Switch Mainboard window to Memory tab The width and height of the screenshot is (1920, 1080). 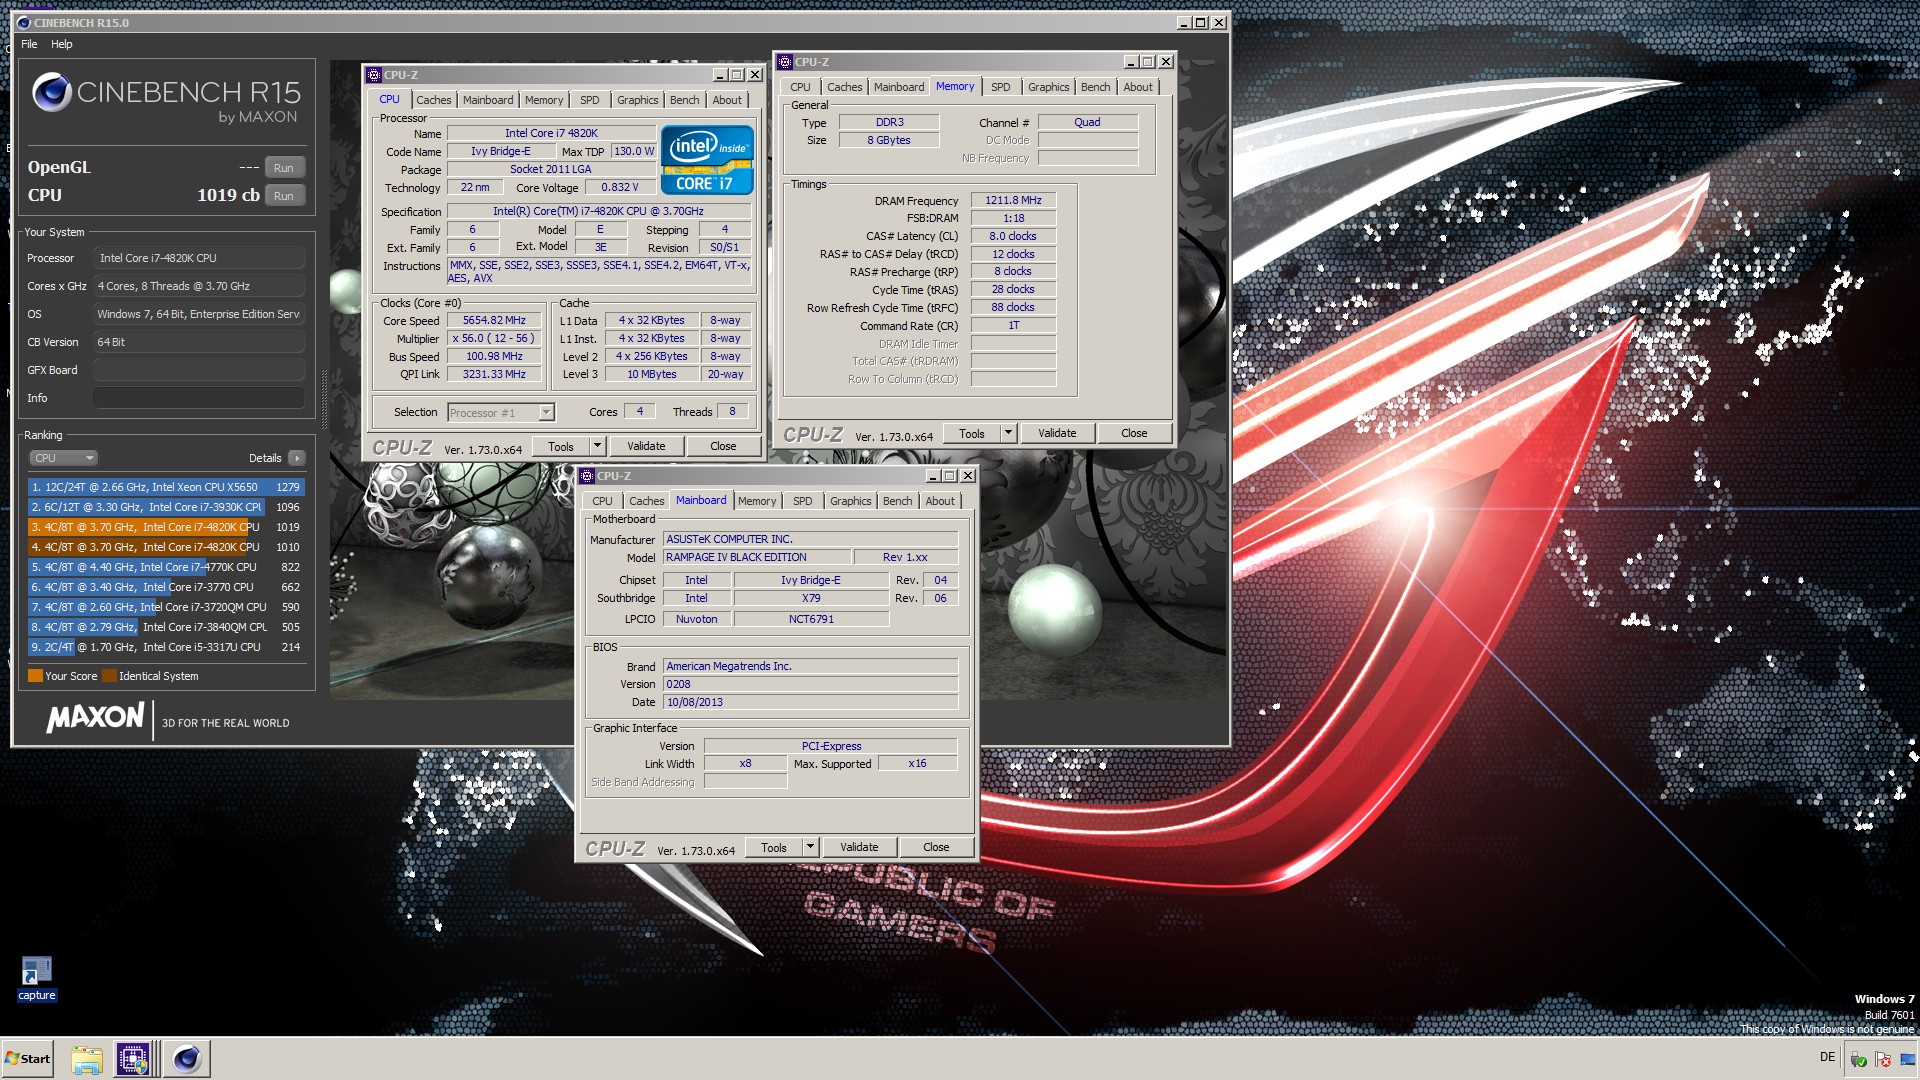click(757, 501)
